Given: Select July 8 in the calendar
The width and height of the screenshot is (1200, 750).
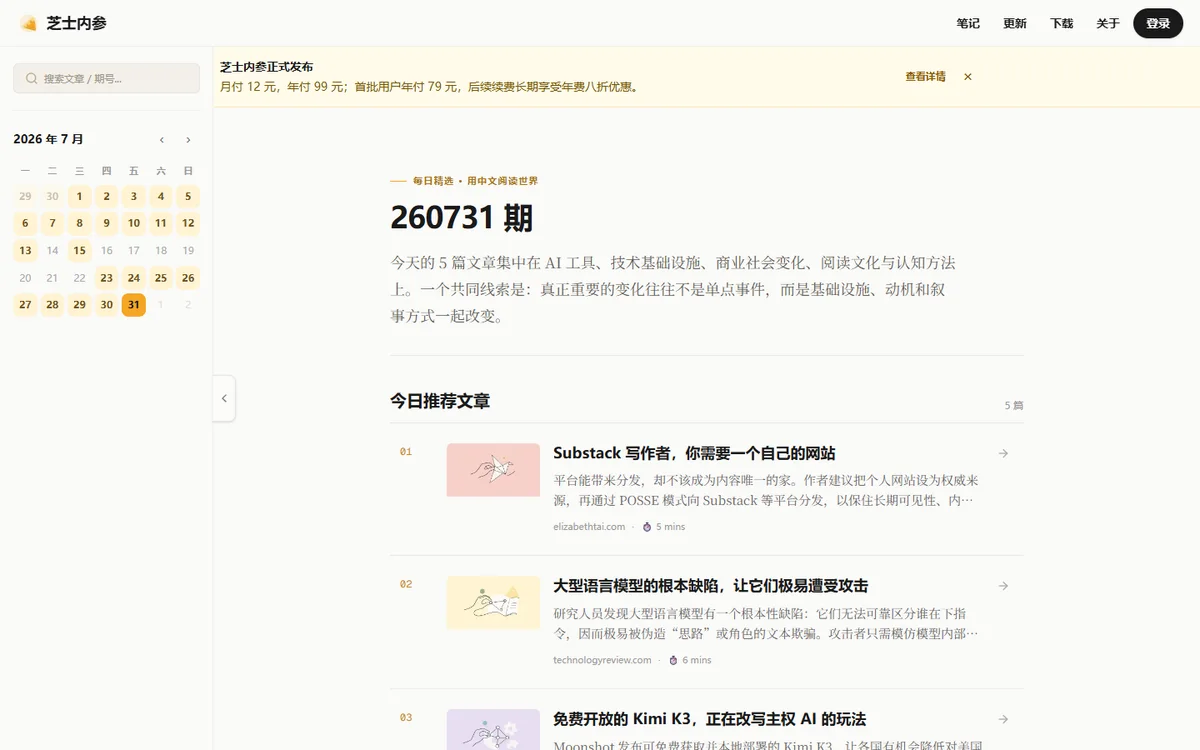Looking at the screenshot, I should (x=79, y=223).
